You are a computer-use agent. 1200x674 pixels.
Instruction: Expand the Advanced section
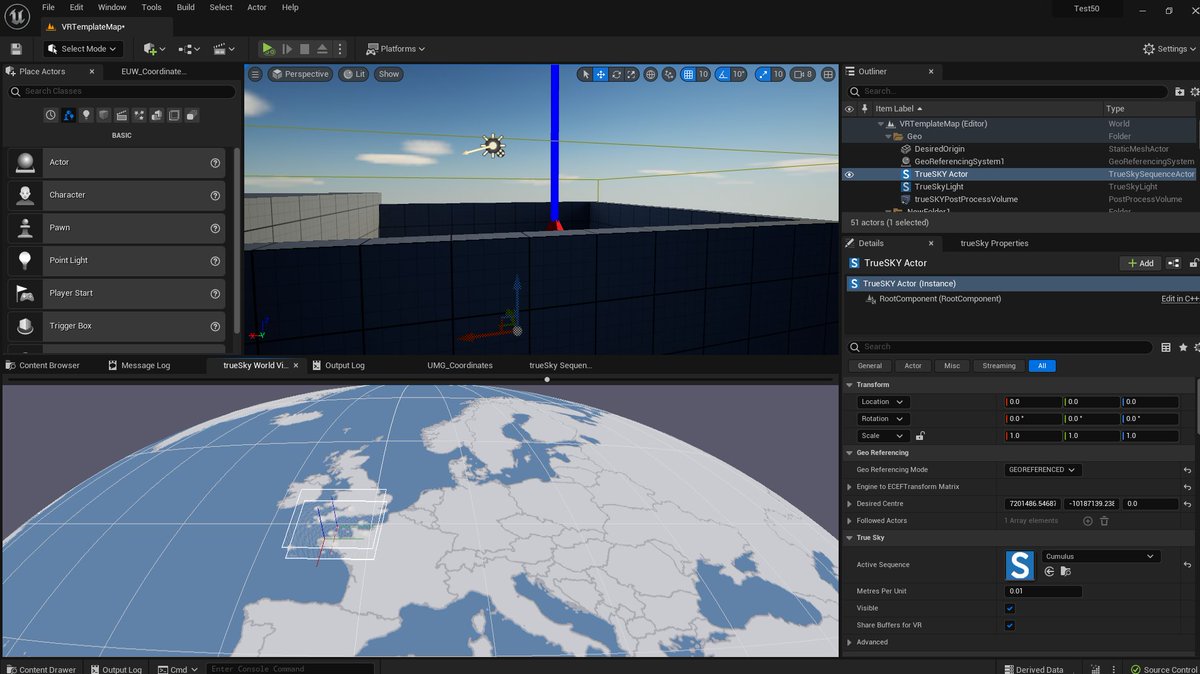tap(851, 642)
